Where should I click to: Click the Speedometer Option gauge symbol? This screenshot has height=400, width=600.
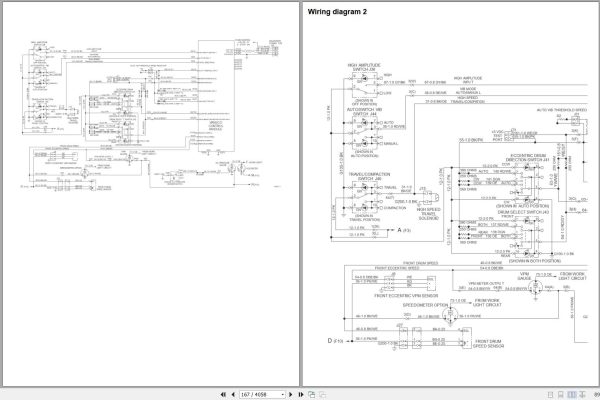pos(450,315)
